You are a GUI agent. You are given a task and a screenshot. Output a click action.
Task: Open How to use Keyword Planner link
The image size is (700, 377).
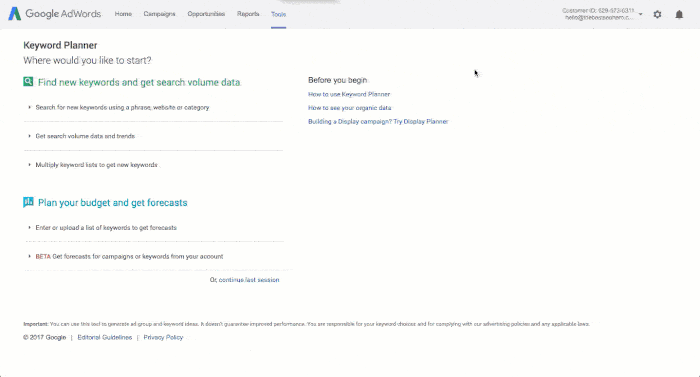click(349, 94)
